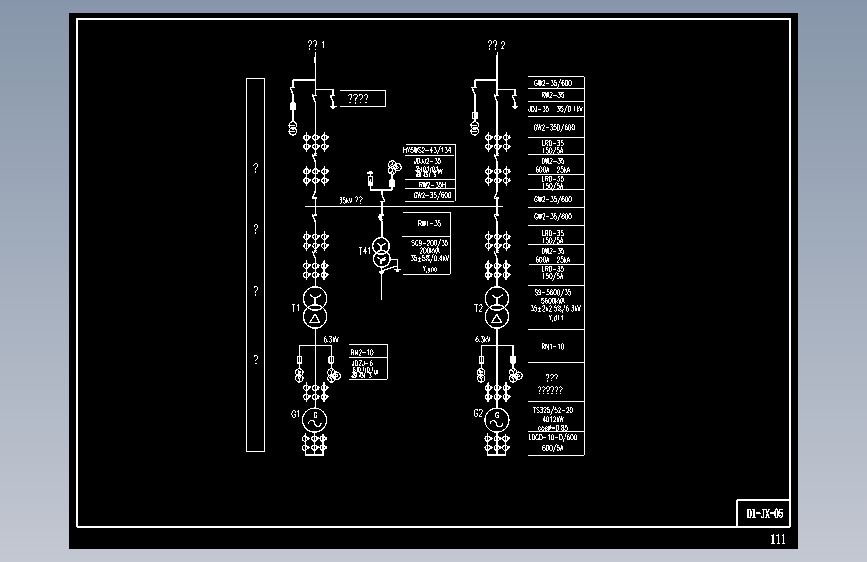Pick the three-circle voltage transformer above 35kV bus
Screen dimensions: 867x562
tap(394, 167)
